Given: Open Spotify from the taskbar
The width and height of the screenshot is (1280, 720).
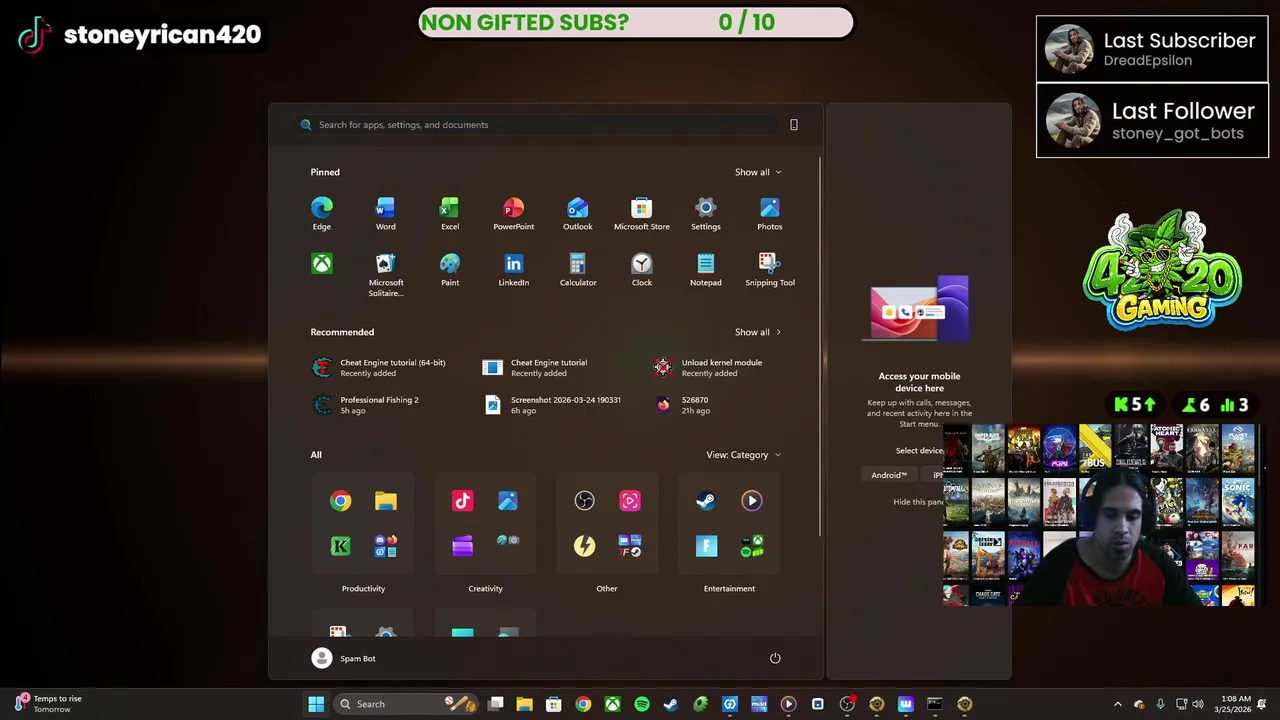Looking at the screenshot, I should click(x=641, y=704).
